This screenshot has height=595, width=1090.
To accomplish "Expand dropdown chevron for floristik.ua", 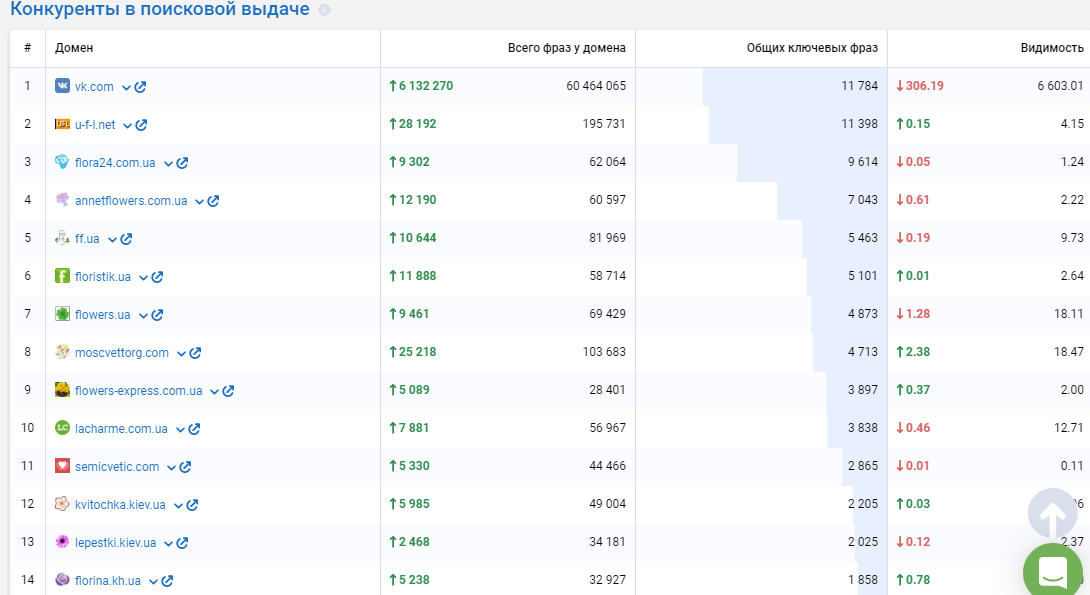I will 143,277.
